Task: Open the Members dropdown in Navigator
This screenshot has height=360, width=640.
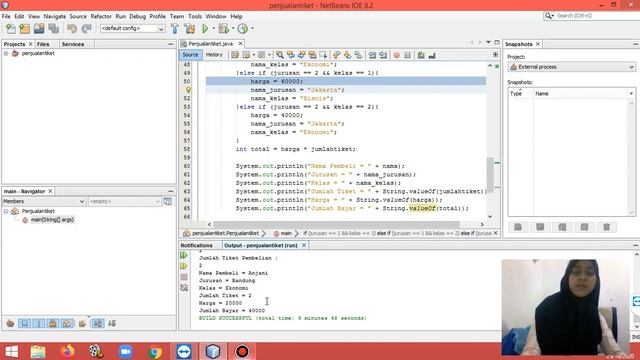Action: coord(43,202)
